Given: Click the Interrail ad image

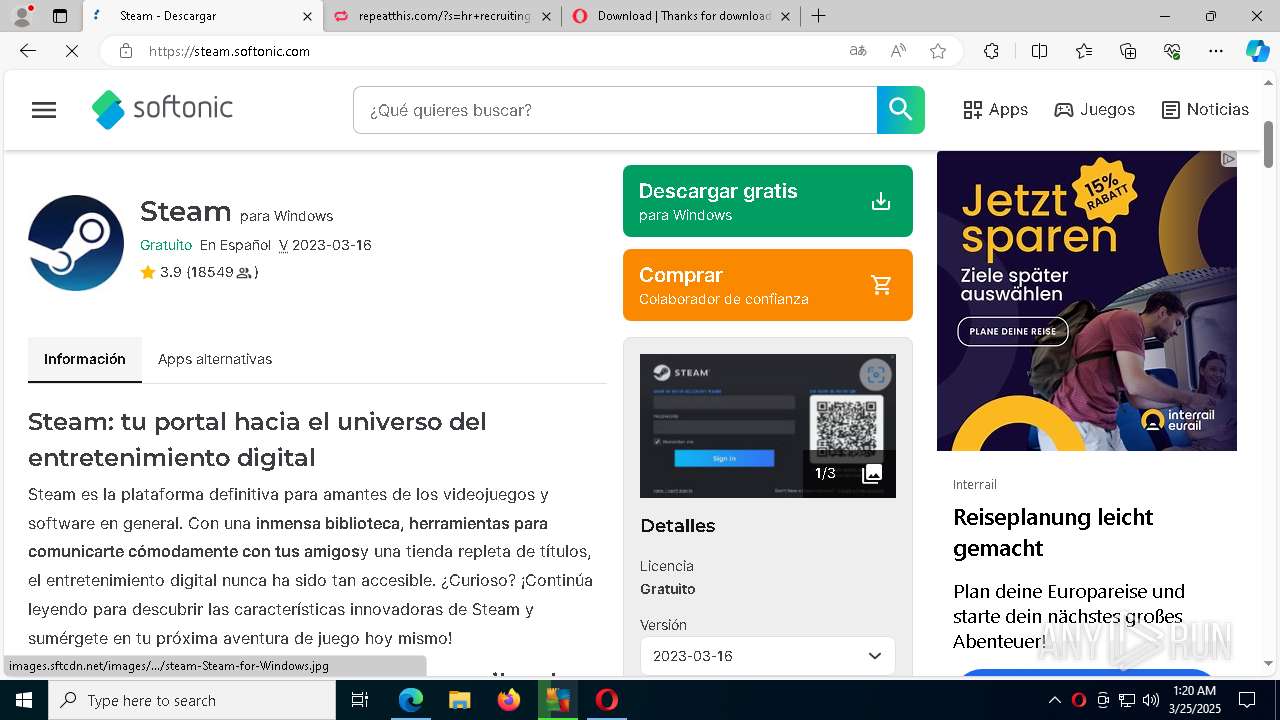Looking at the screenshot, I should (1087, 301).
